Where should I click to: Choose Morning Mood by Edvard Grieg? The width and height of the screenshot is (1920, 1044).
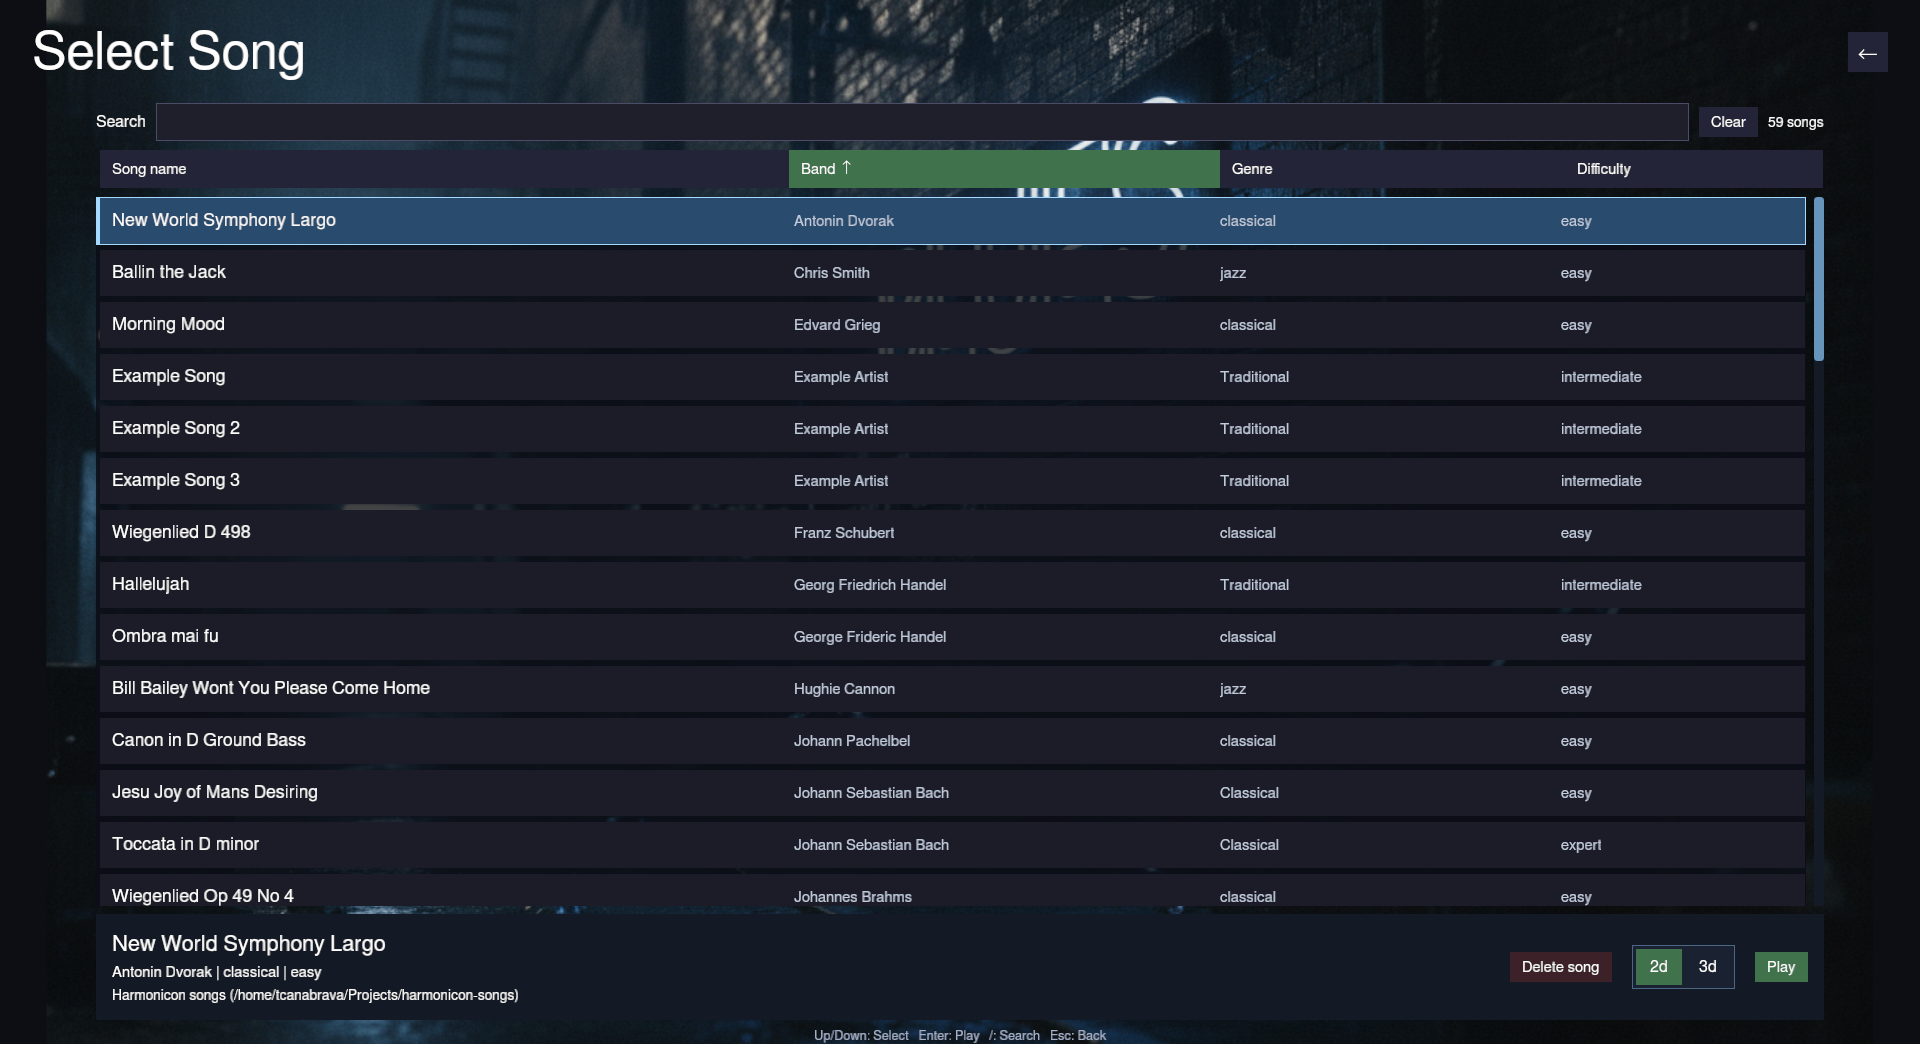click(951, 325)
